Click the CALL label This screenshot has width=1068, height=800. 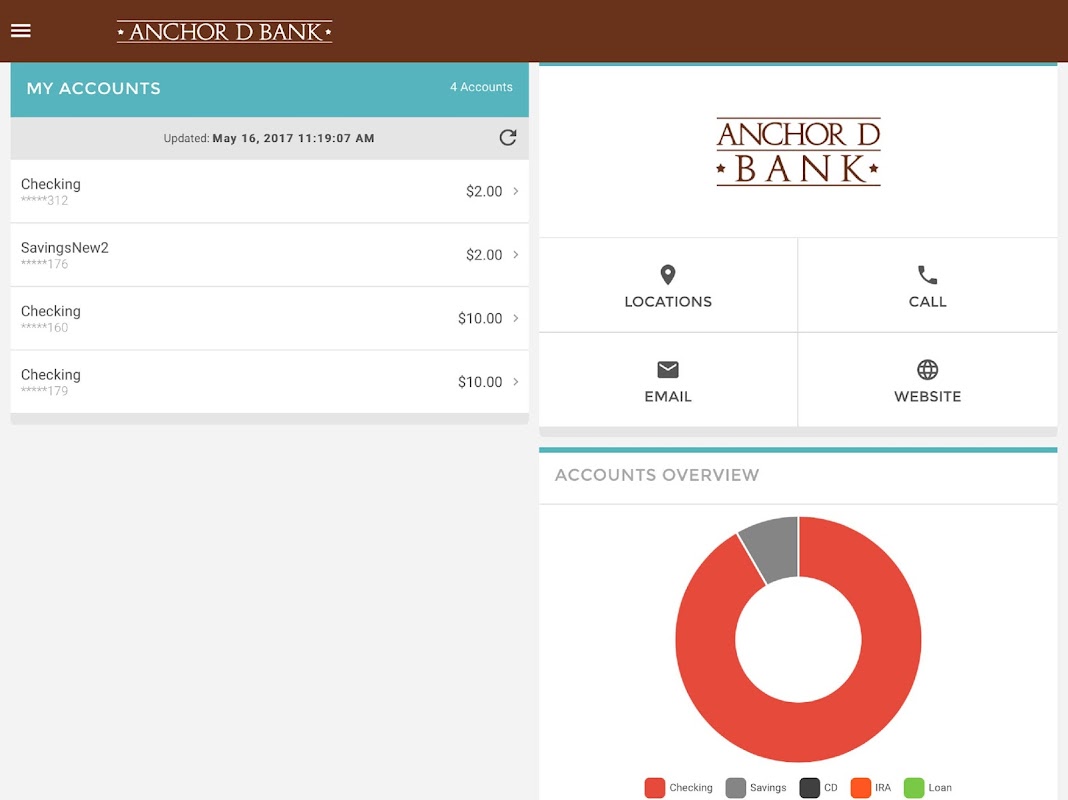927,302
